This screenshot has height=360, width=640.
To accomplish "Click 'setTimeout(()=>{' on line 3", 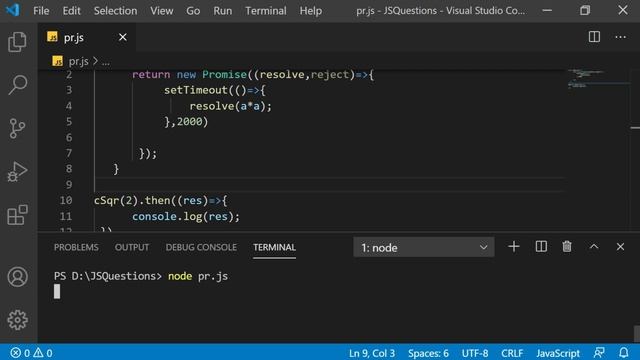I will pos(215,90).
